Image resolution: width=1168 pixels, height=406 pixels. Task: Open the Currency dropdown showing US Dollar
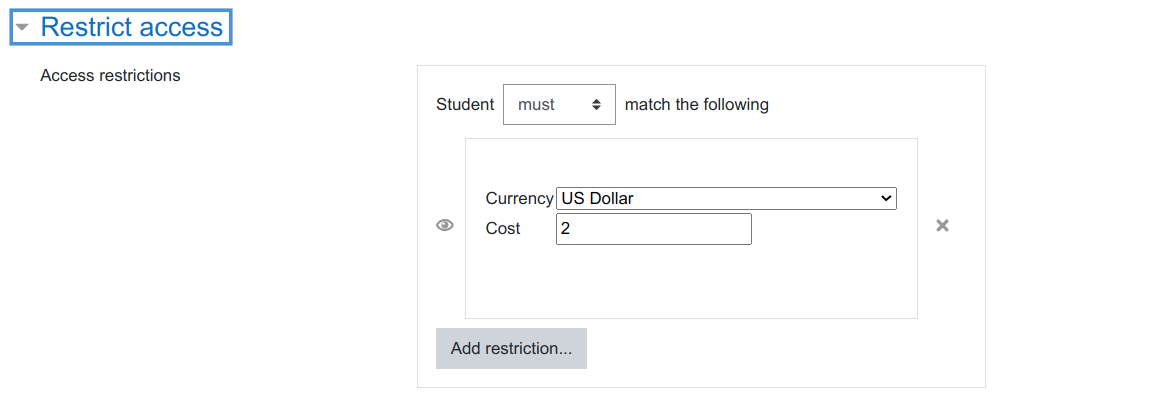(726, 198)
